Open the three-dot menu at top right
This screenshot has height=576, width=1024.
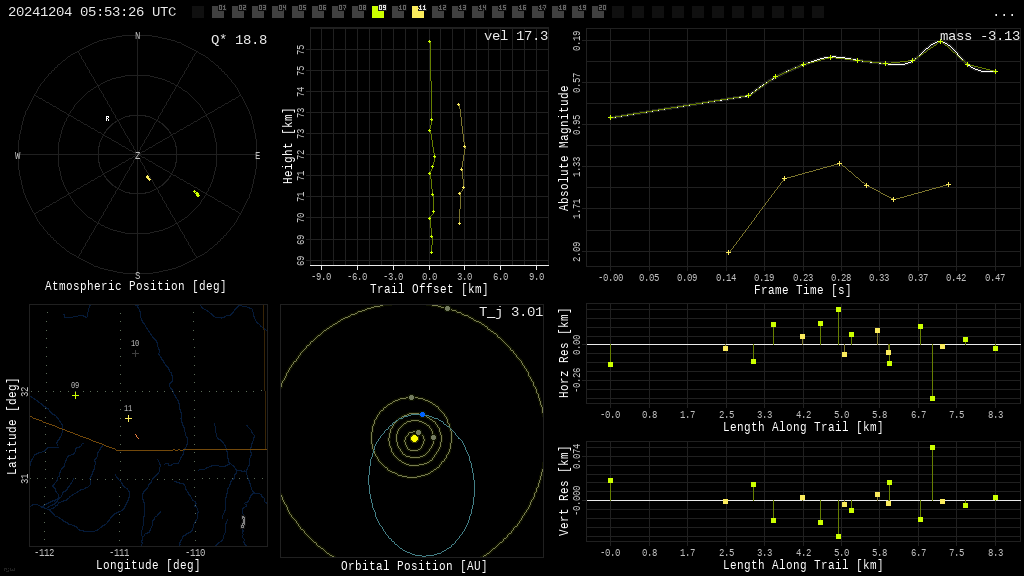point(1003,13)
